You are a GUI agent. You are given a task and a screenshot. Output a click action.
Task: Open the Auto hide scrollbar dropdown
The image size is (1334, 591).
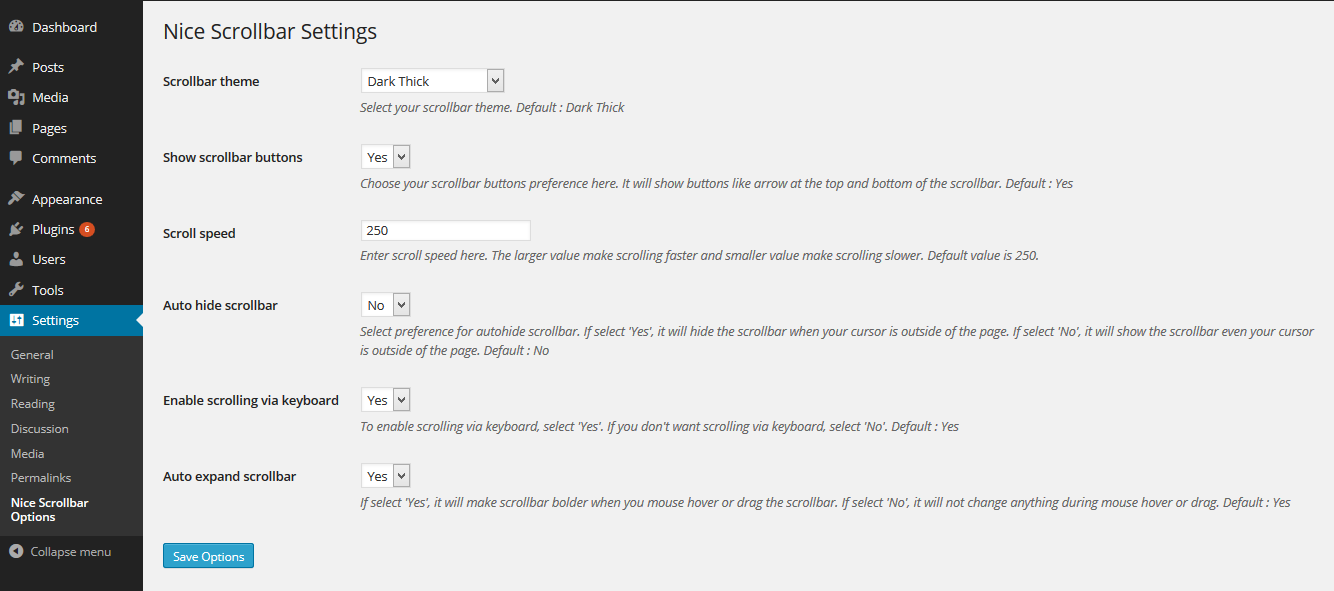click(x=386, y=305)
